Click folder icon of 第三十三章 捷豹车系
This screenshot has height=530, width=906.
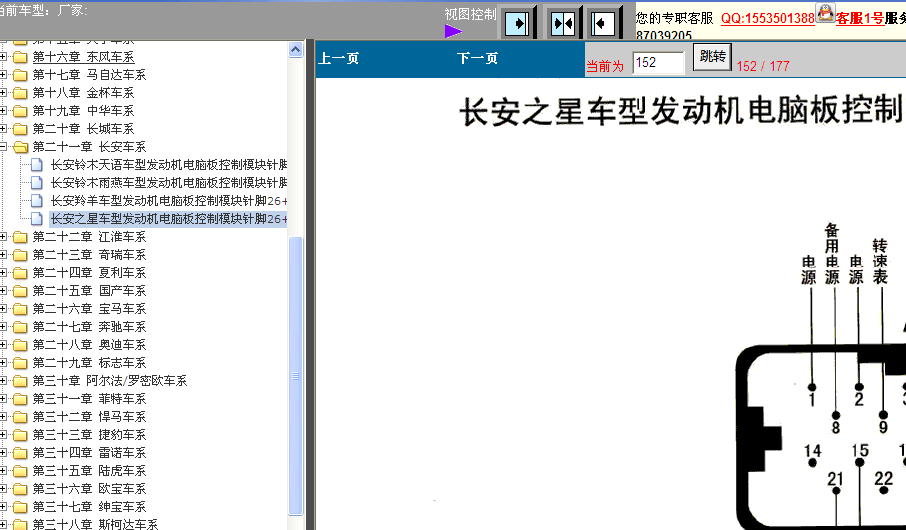tap(20, 434)
